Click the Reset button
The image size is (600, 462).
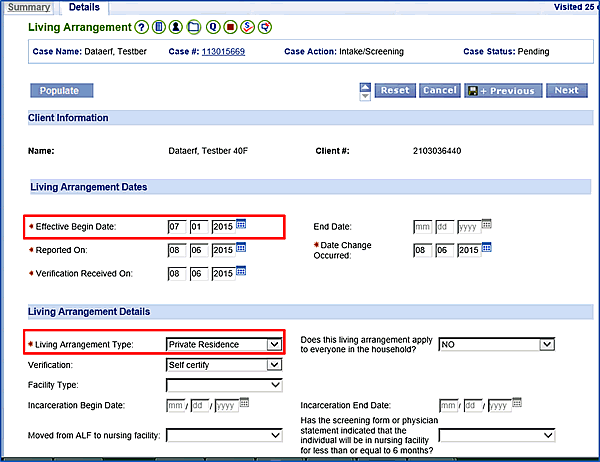[x=395, y=90]
